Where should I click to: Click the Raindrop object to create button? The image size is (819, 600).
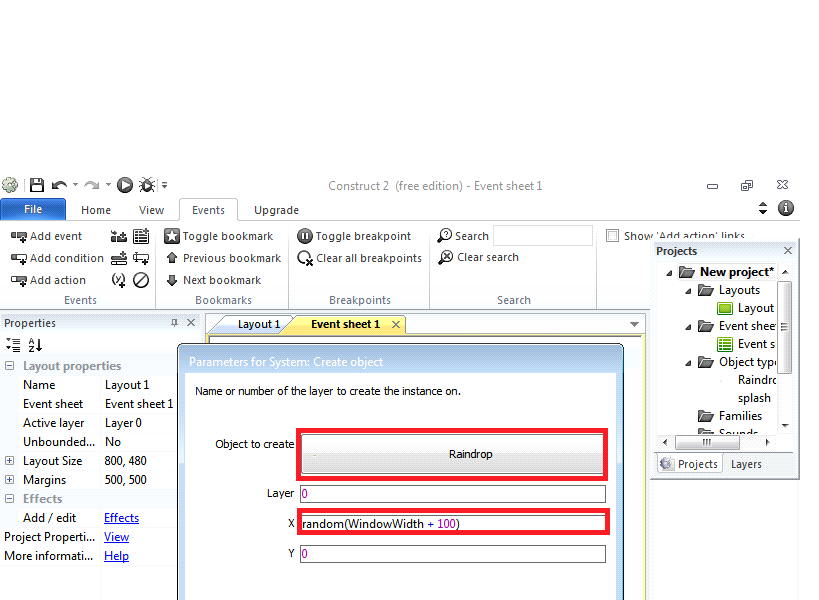click(x=452, y=454)
